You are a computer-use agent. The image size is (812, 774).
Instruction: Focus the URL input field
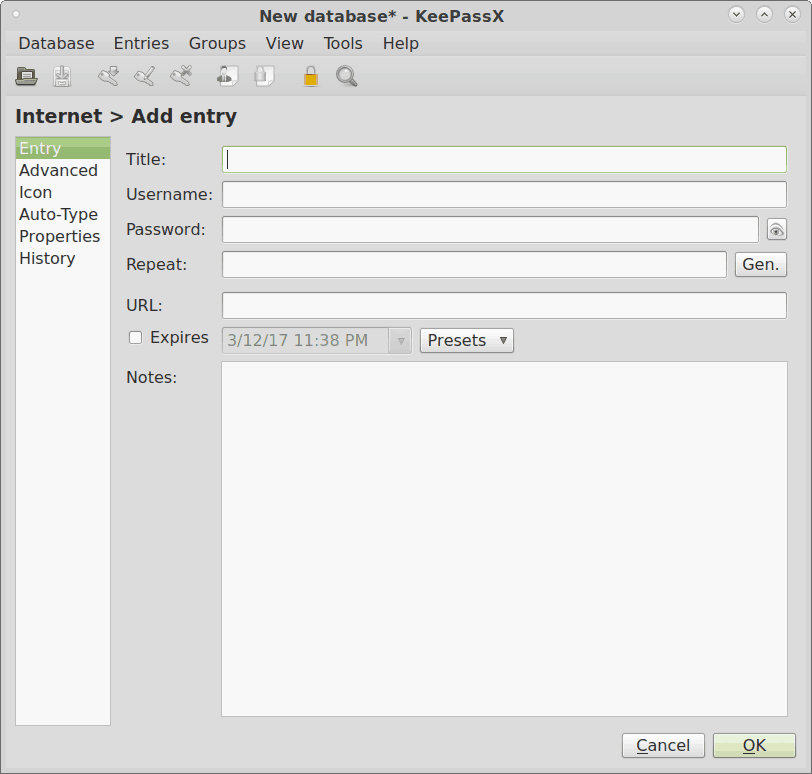point(504,305)
